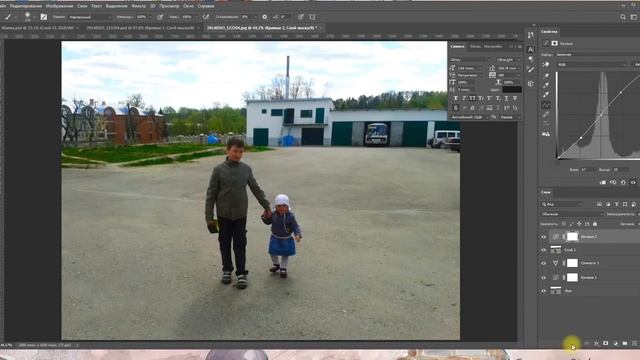Click the lower curve control point
This screenshot has width=640, height=360.
tap(581, 138)
